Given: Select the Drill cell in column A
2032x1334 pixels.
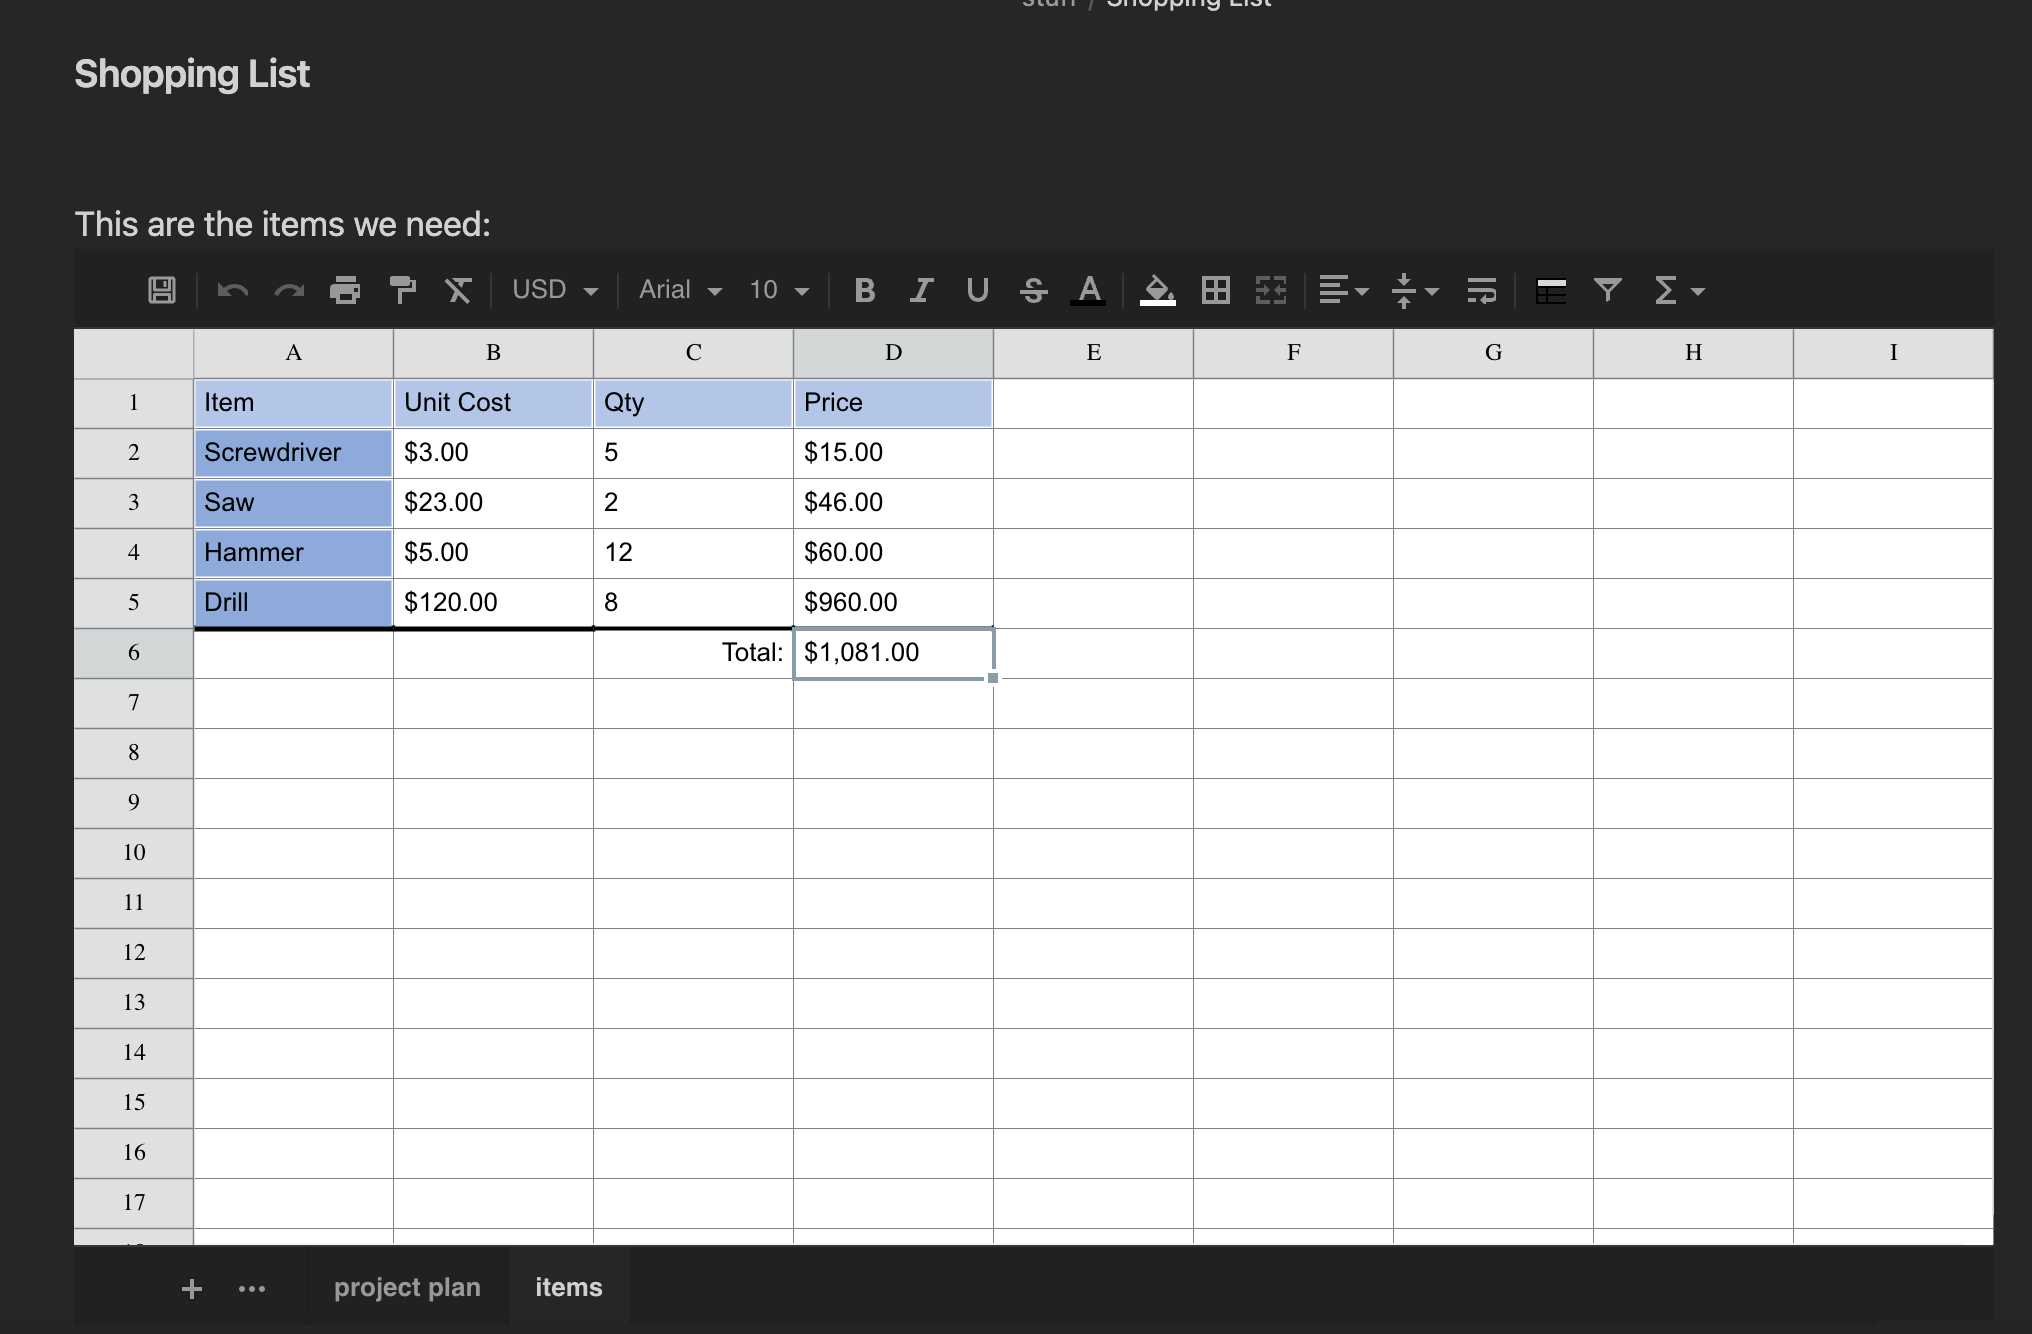Looking at the screenshot, I should click(293, 602).
